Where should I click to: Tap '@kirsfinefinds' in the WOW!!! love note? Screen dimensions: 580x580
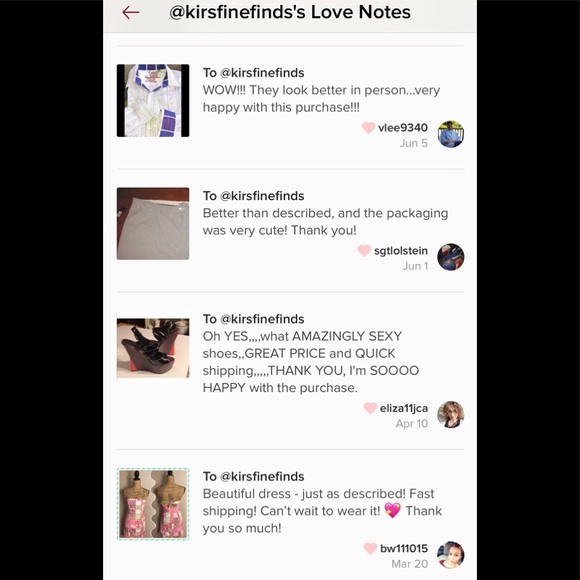[262, 72]
